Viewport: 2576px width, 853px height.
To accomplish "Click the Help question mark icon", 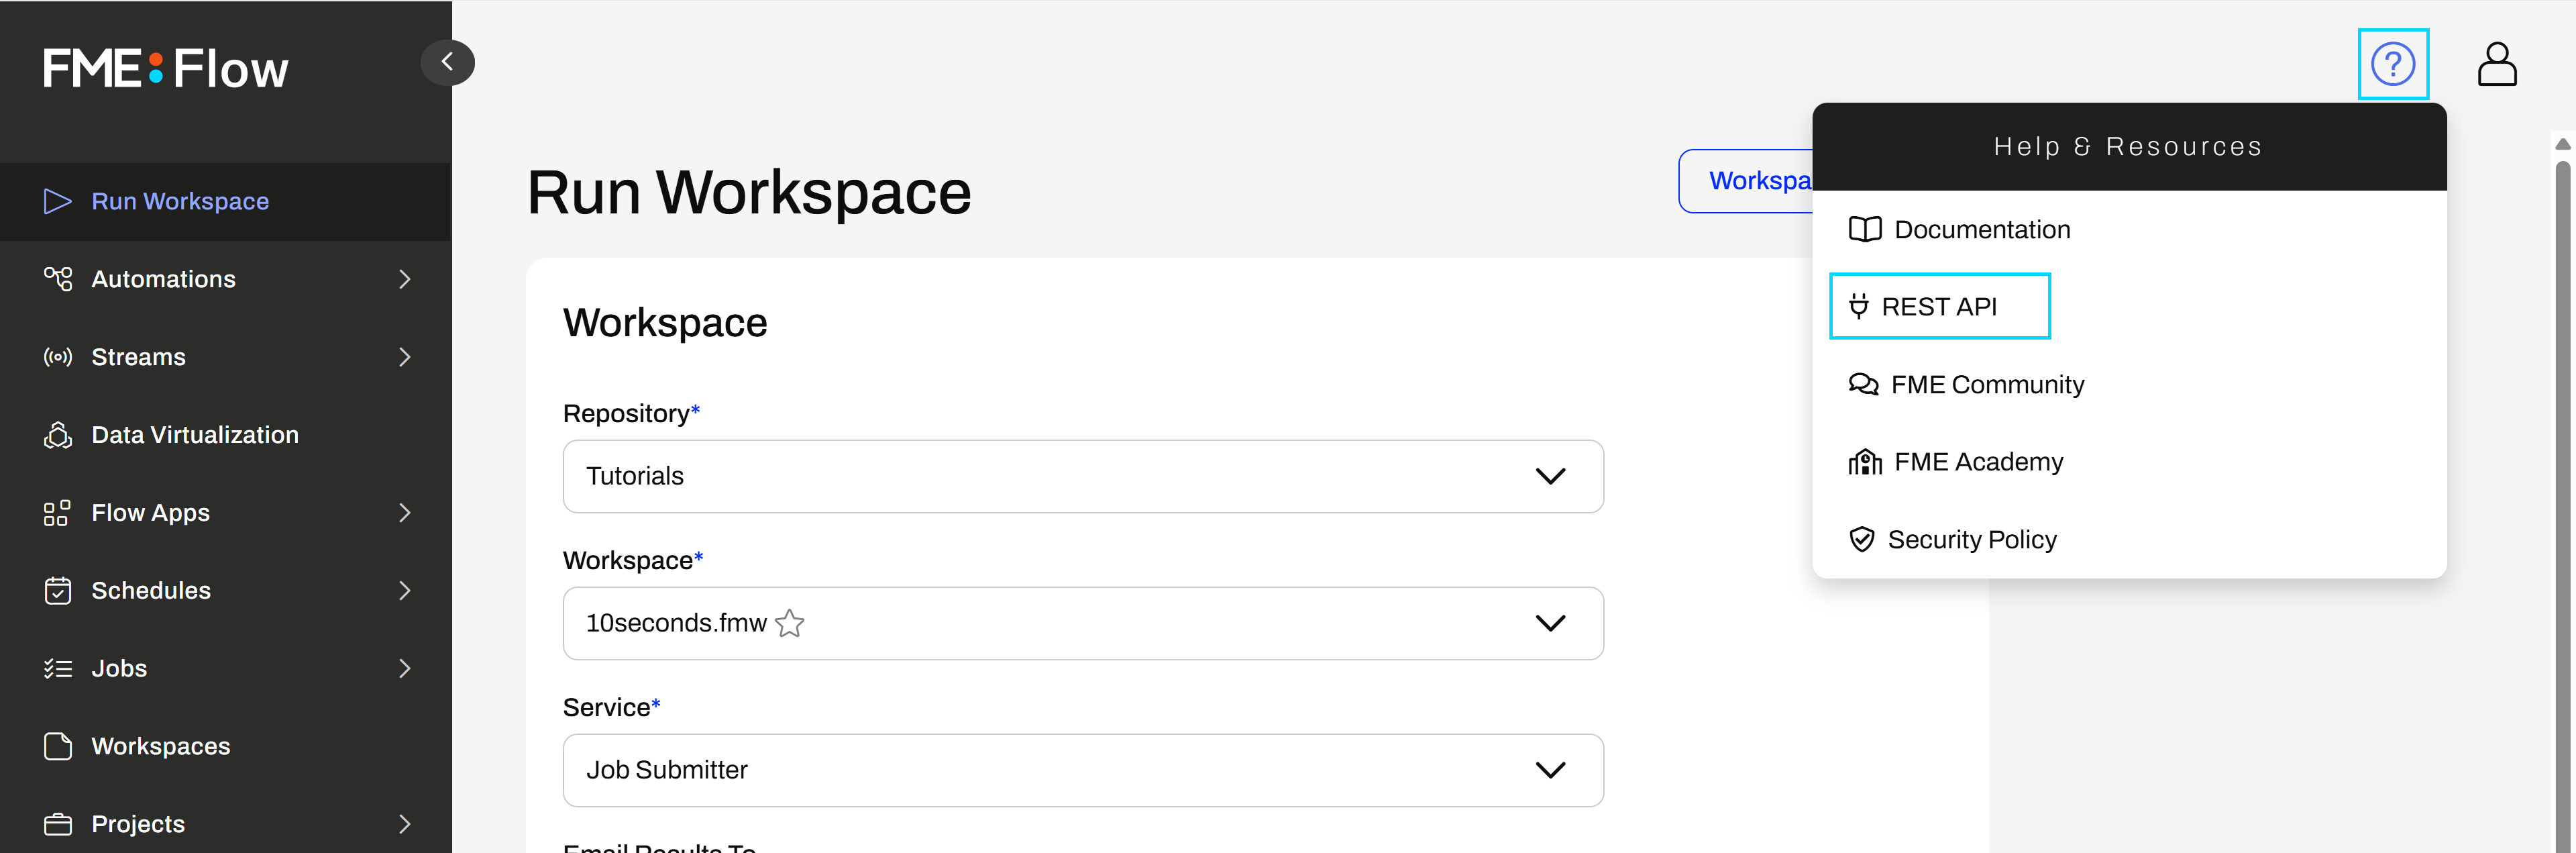I will 2393,64.
